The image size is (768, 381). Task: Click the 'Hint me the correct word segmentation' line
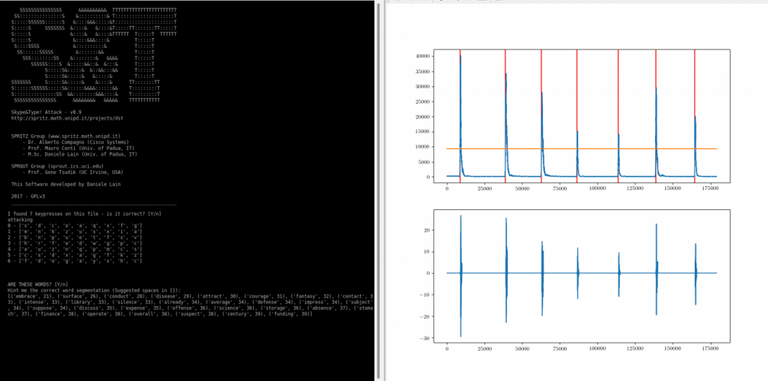(x=95, y=290)
